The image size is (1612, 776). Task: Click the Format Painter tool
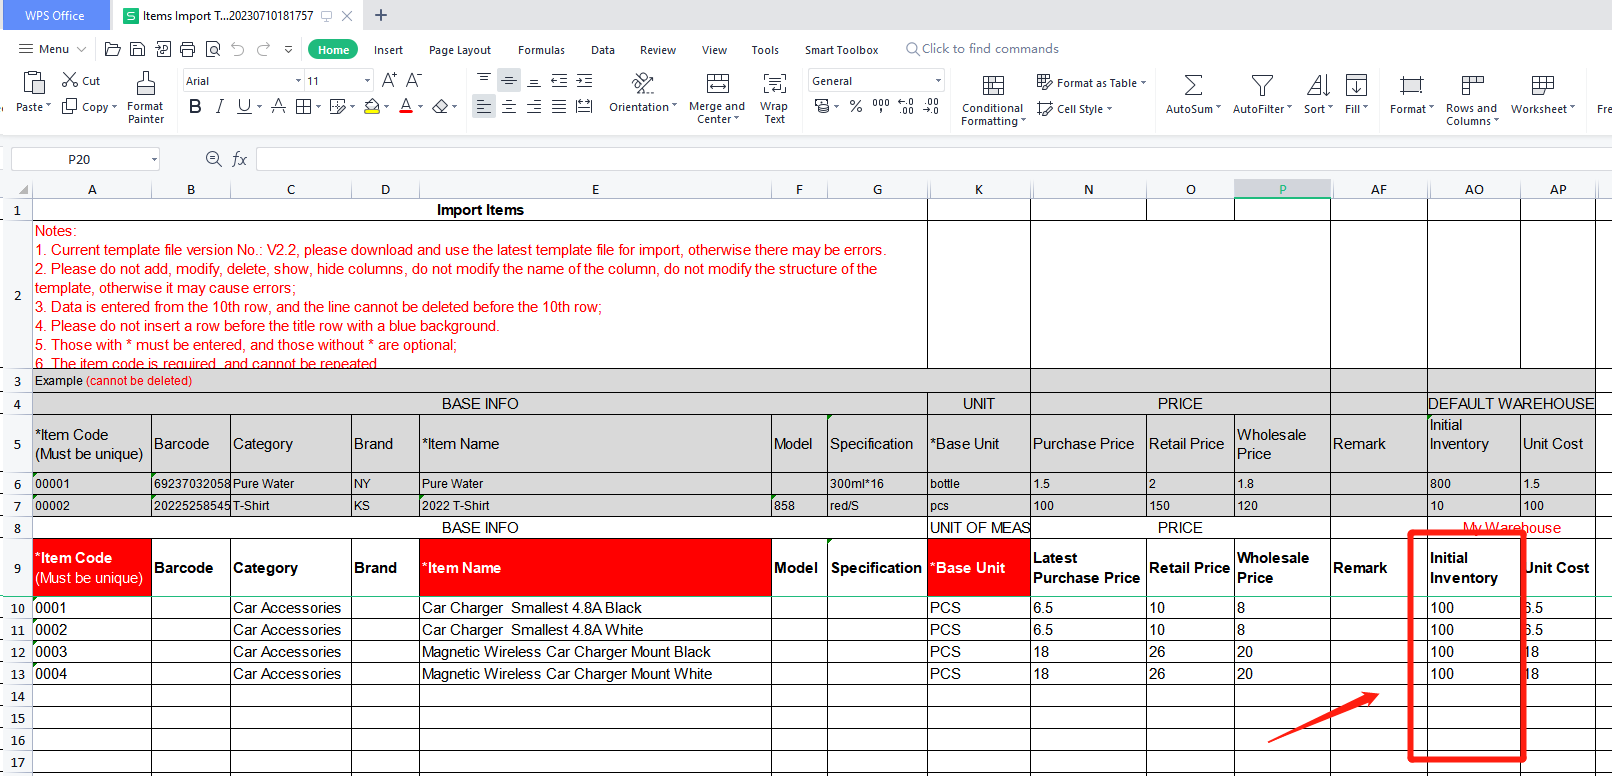tap(145, 97)
